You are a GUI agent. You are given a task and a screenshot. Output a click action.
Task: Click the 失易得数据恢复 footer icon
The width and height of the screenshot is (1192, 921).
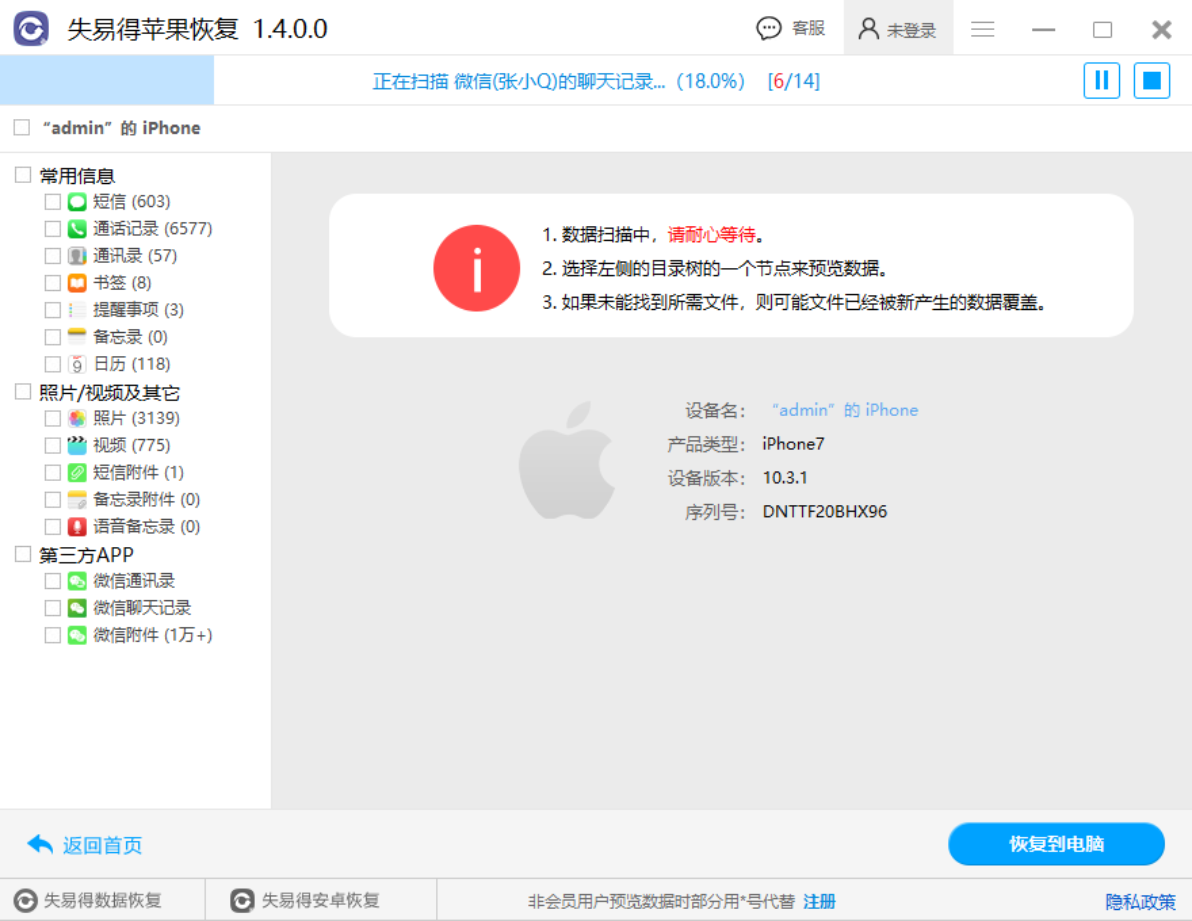coord(25,900)
